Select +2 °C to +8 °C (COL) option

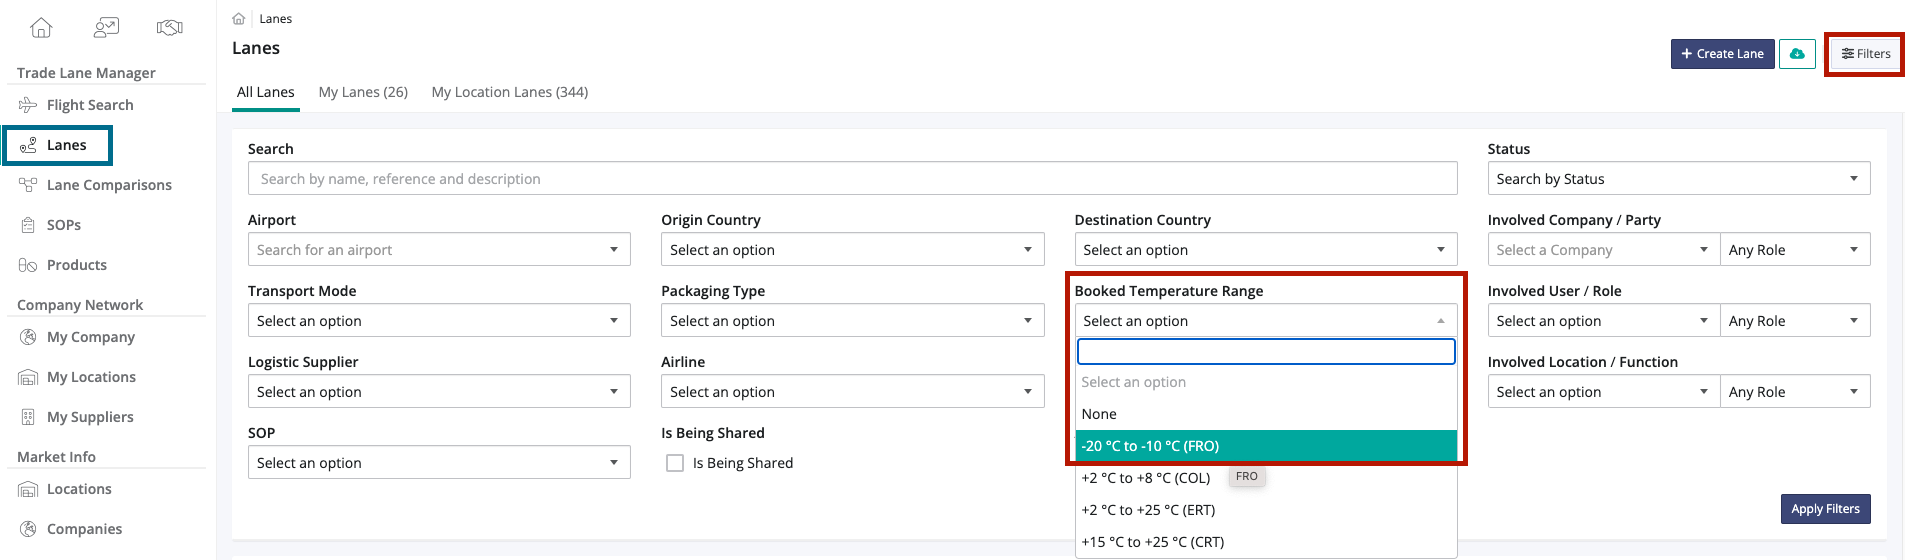[1265, 478]
